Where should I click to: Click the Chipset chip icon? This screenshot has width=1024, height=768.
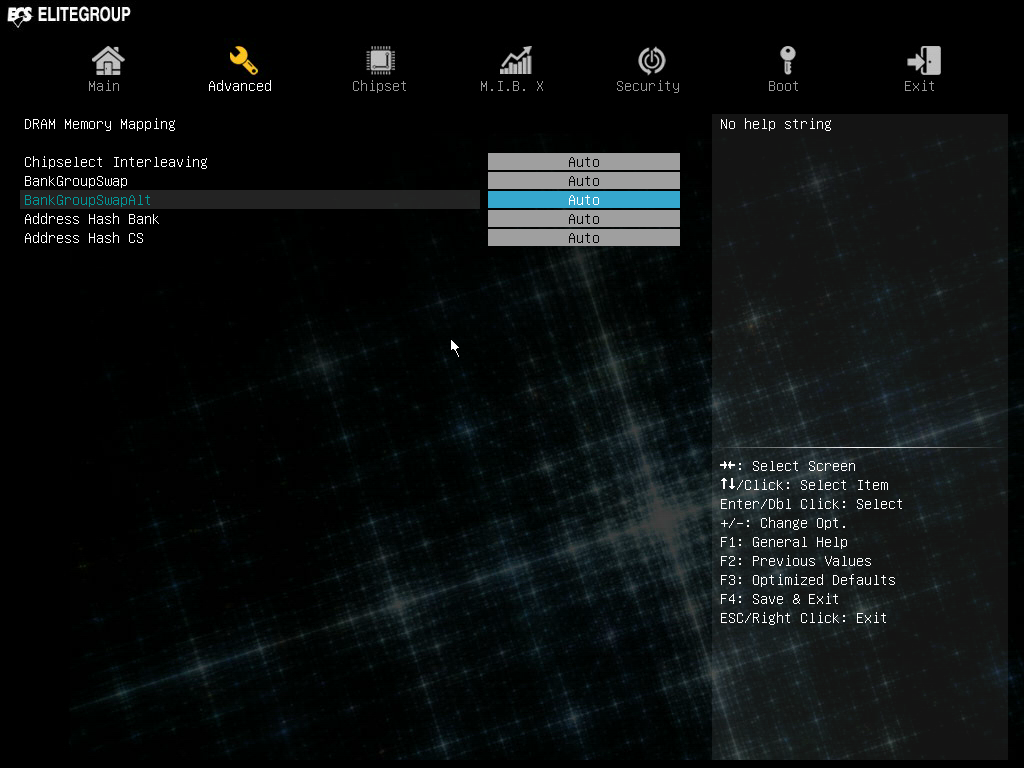coord(380,61)
